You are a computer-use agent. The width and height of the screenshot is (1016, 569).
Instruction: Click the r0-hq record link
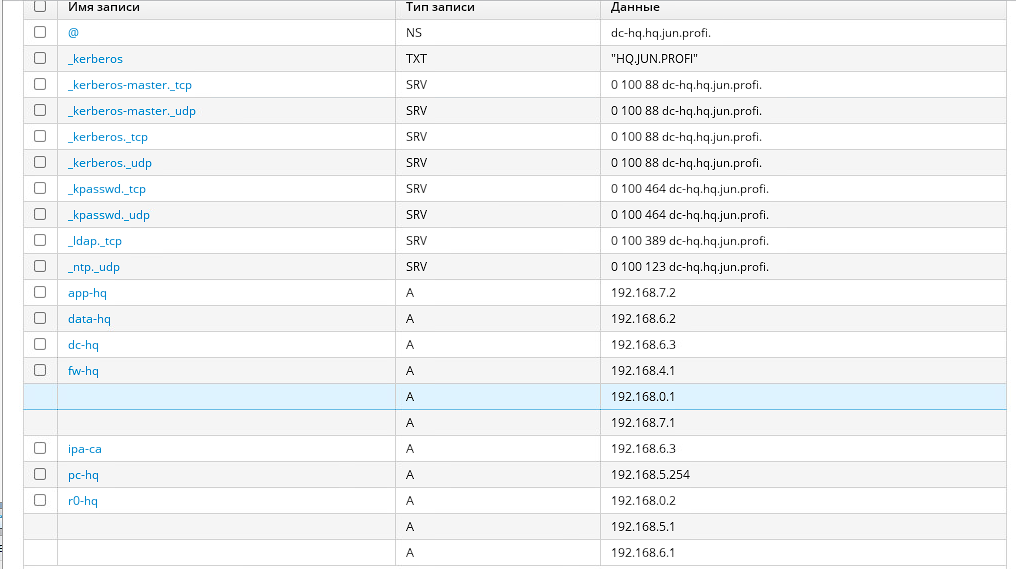(x=83, y=501)
